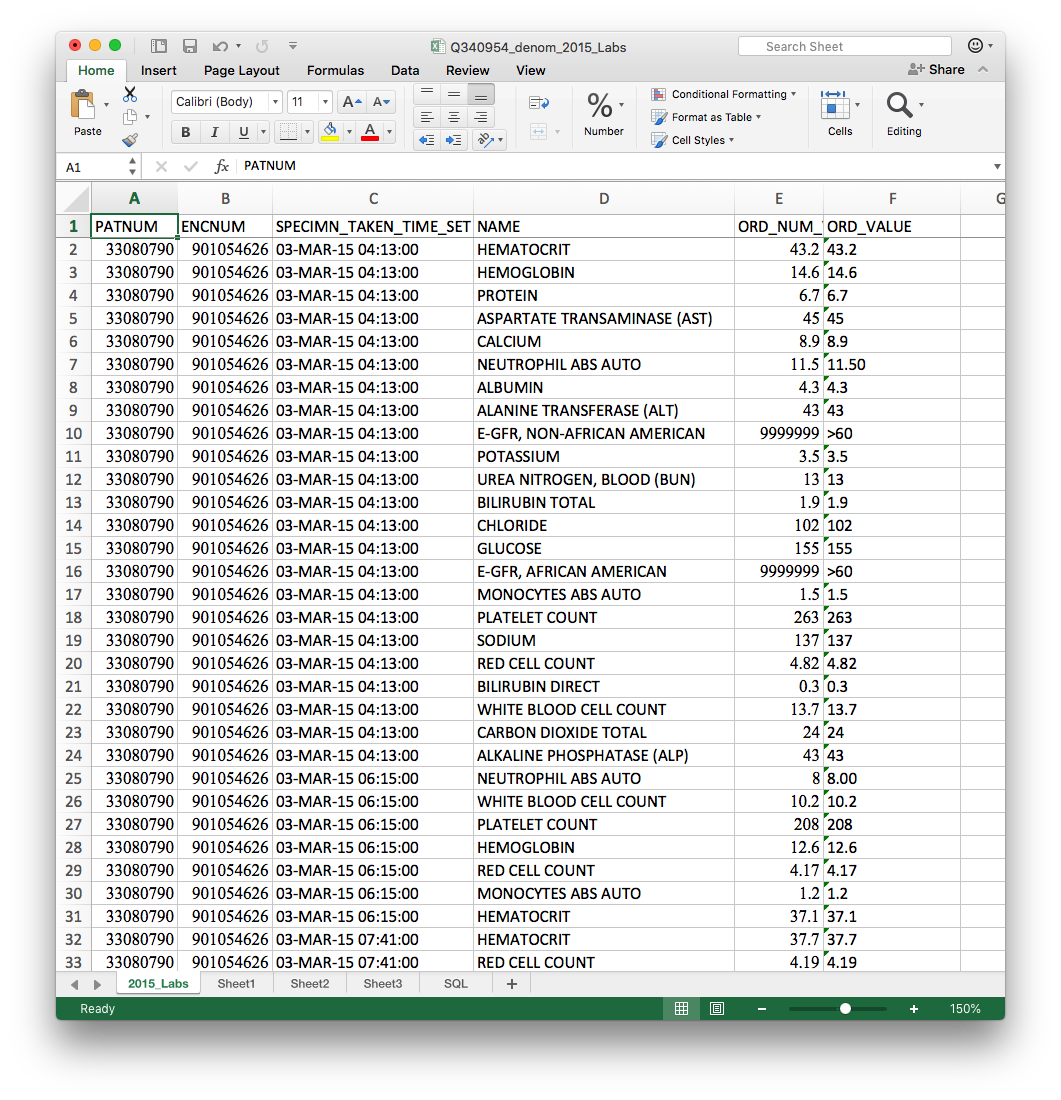Align text to middle vertically

click(x=454, y=94)
